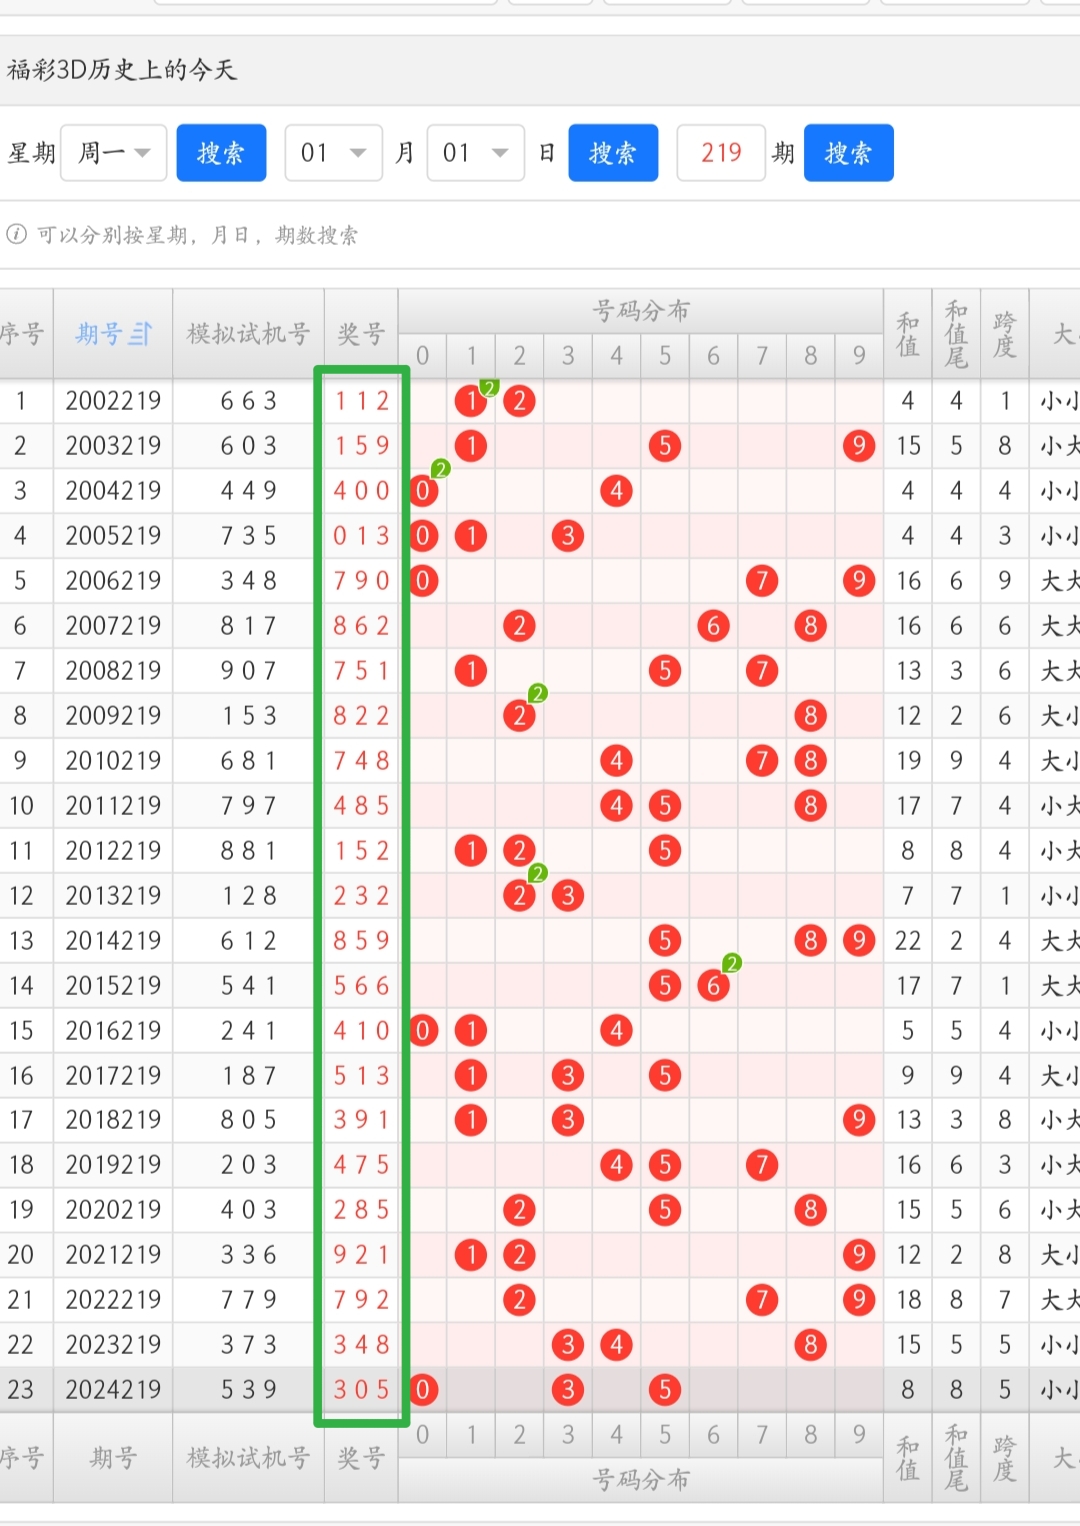Click red ball 7 in row 2006219
The image size is (1080, 1526).
tap(762, 581)
